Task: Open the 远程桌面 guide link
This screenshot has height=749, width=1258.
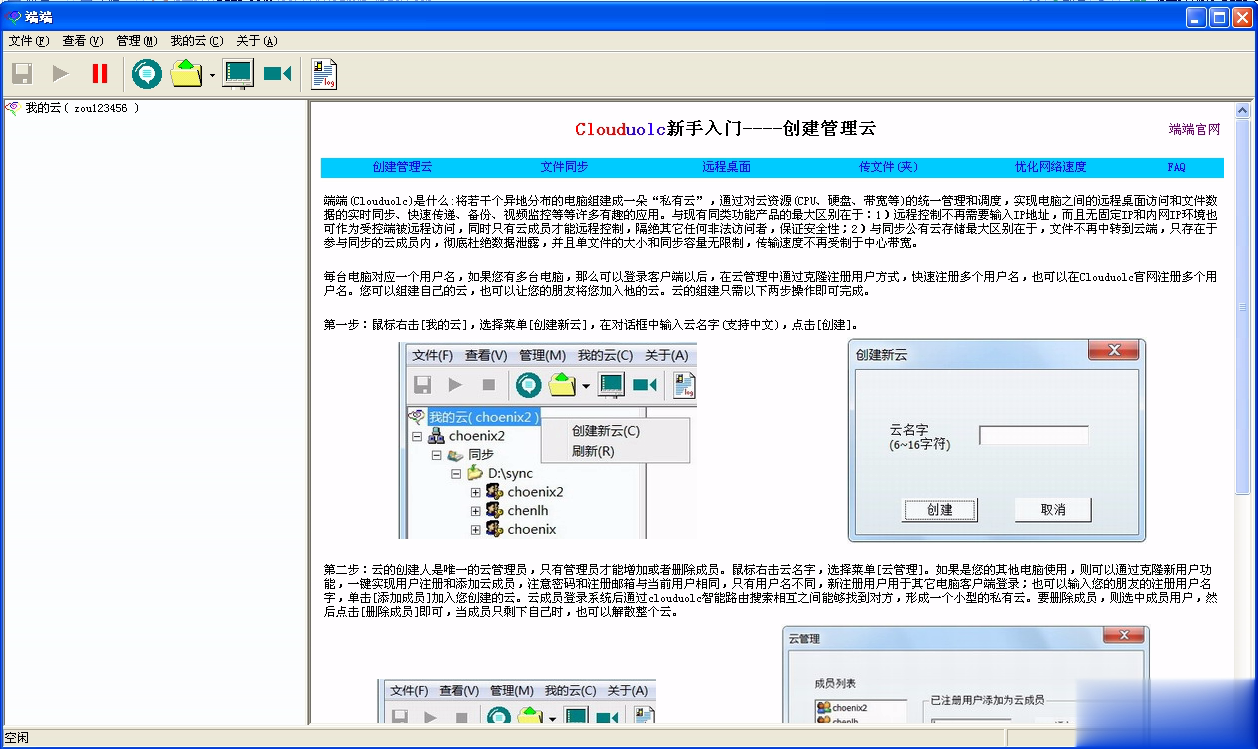Action: coord(726,167)
